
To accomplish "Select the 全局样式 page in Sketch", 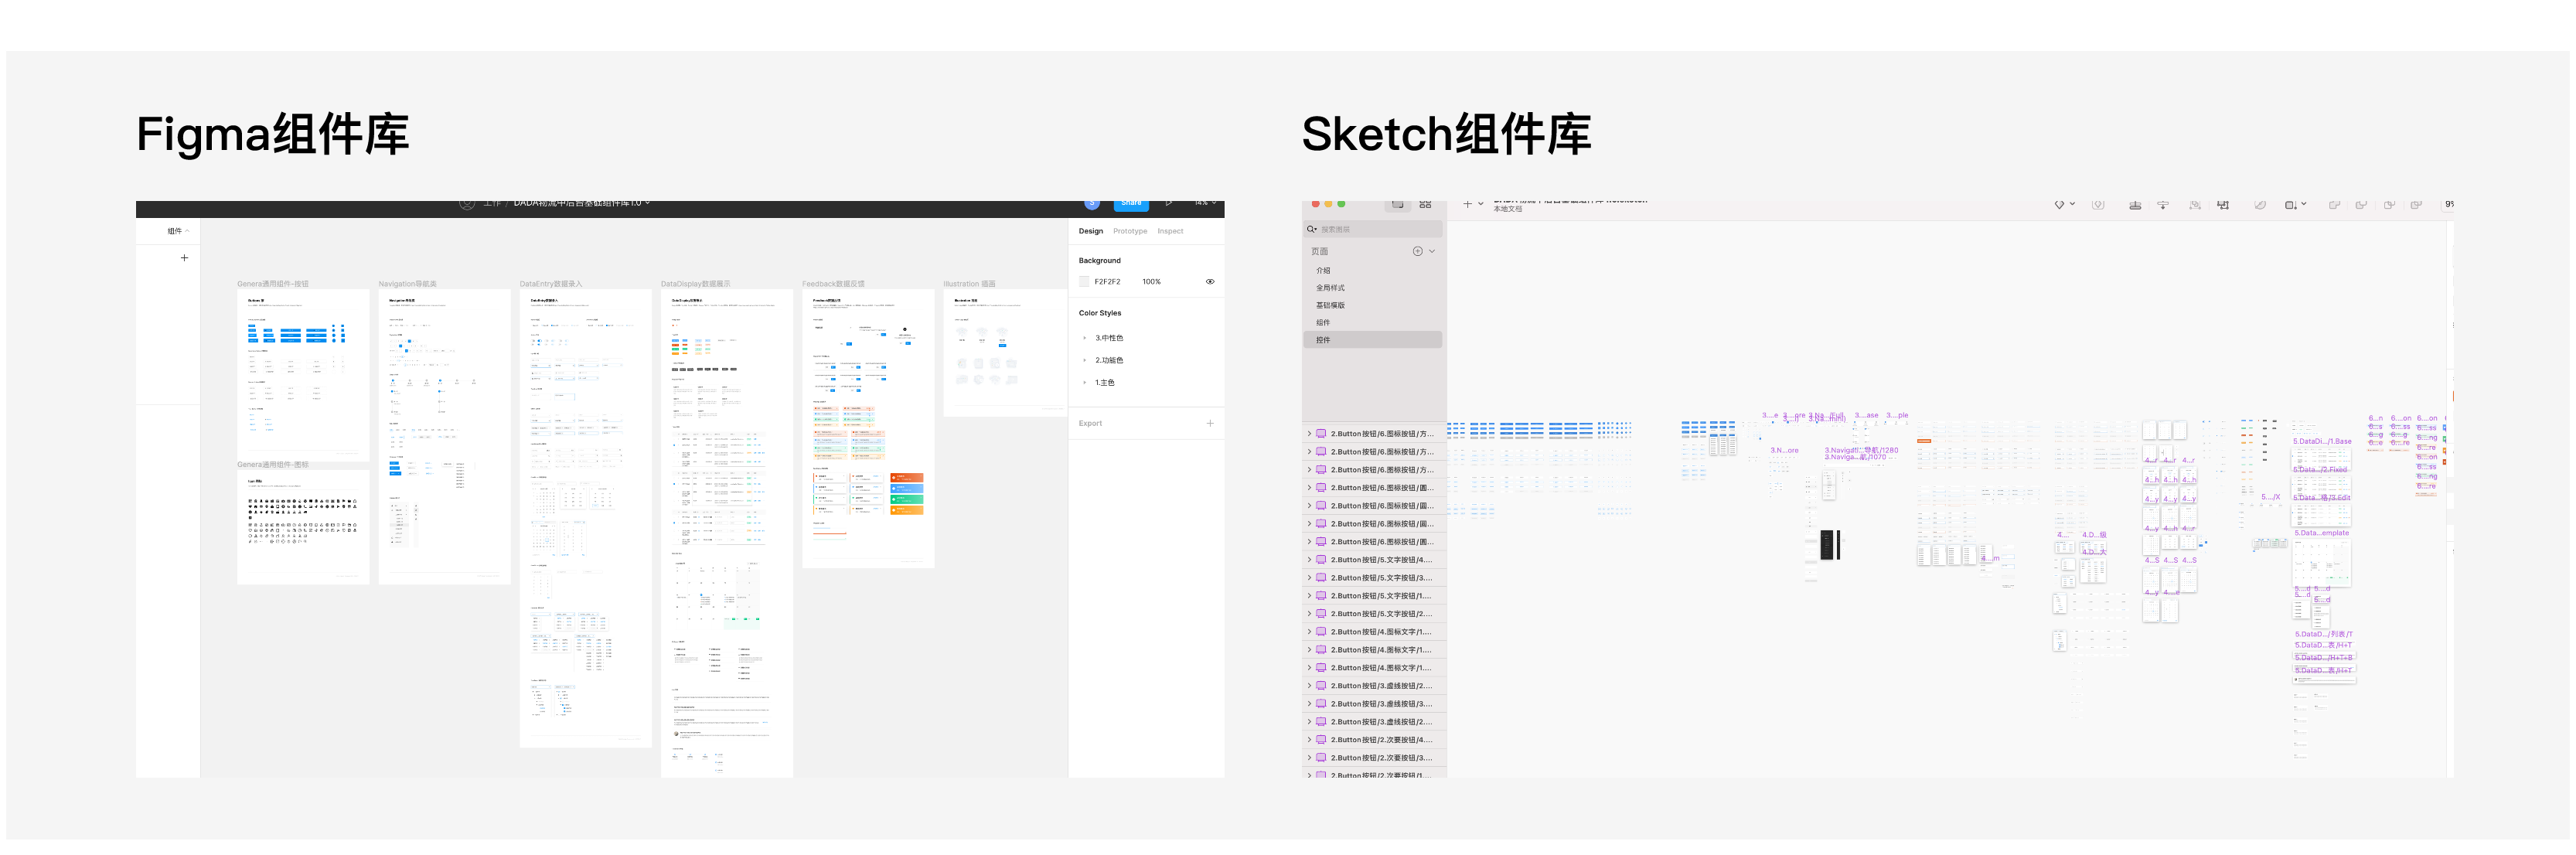I will [x=1330, y=288].
